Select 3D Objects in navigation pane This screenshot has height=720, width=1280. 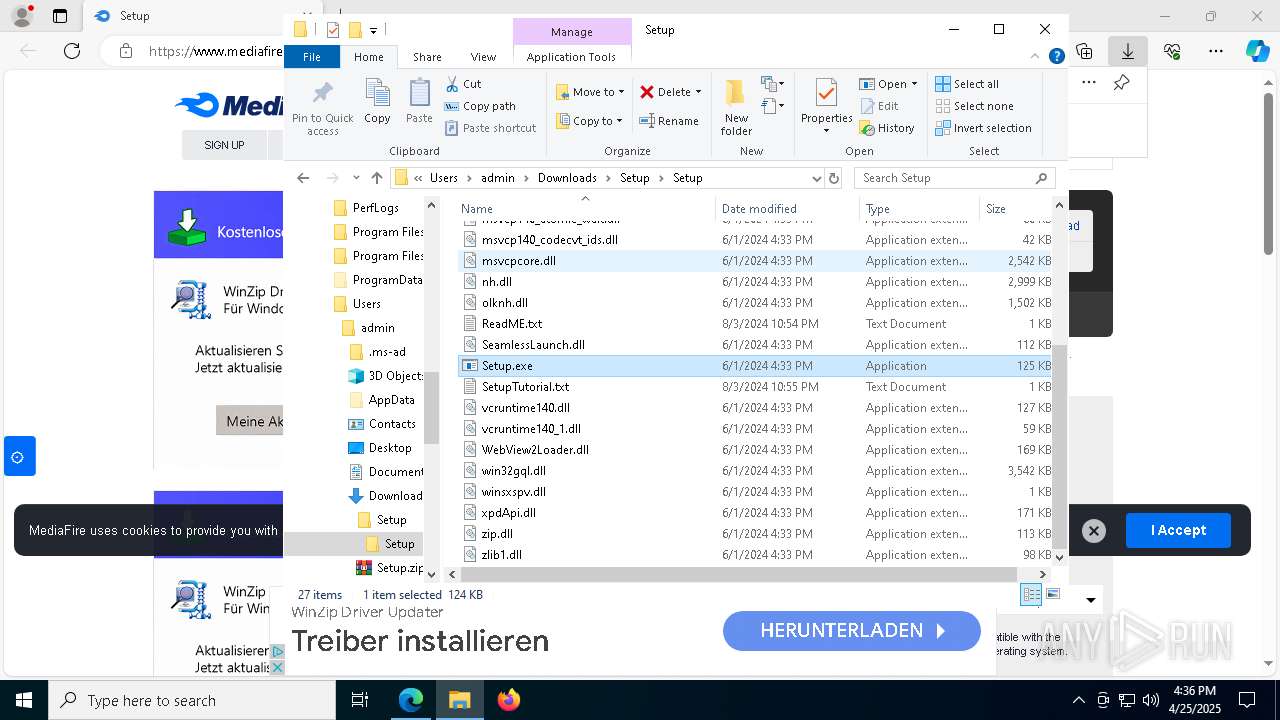[x=386, y=376]
